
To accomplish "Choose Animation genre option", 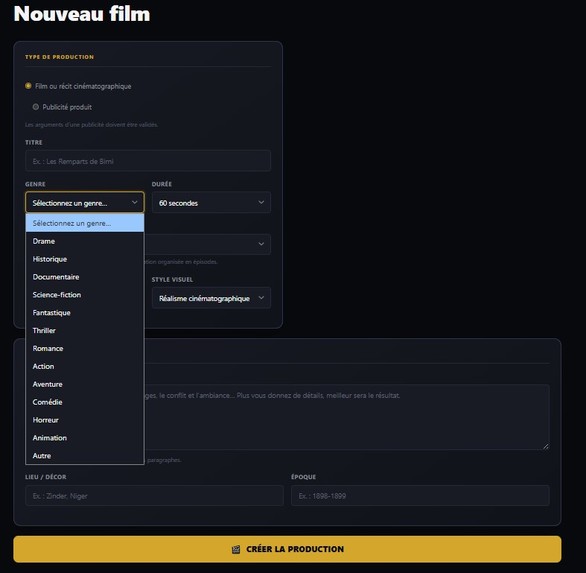I will 85,438.
